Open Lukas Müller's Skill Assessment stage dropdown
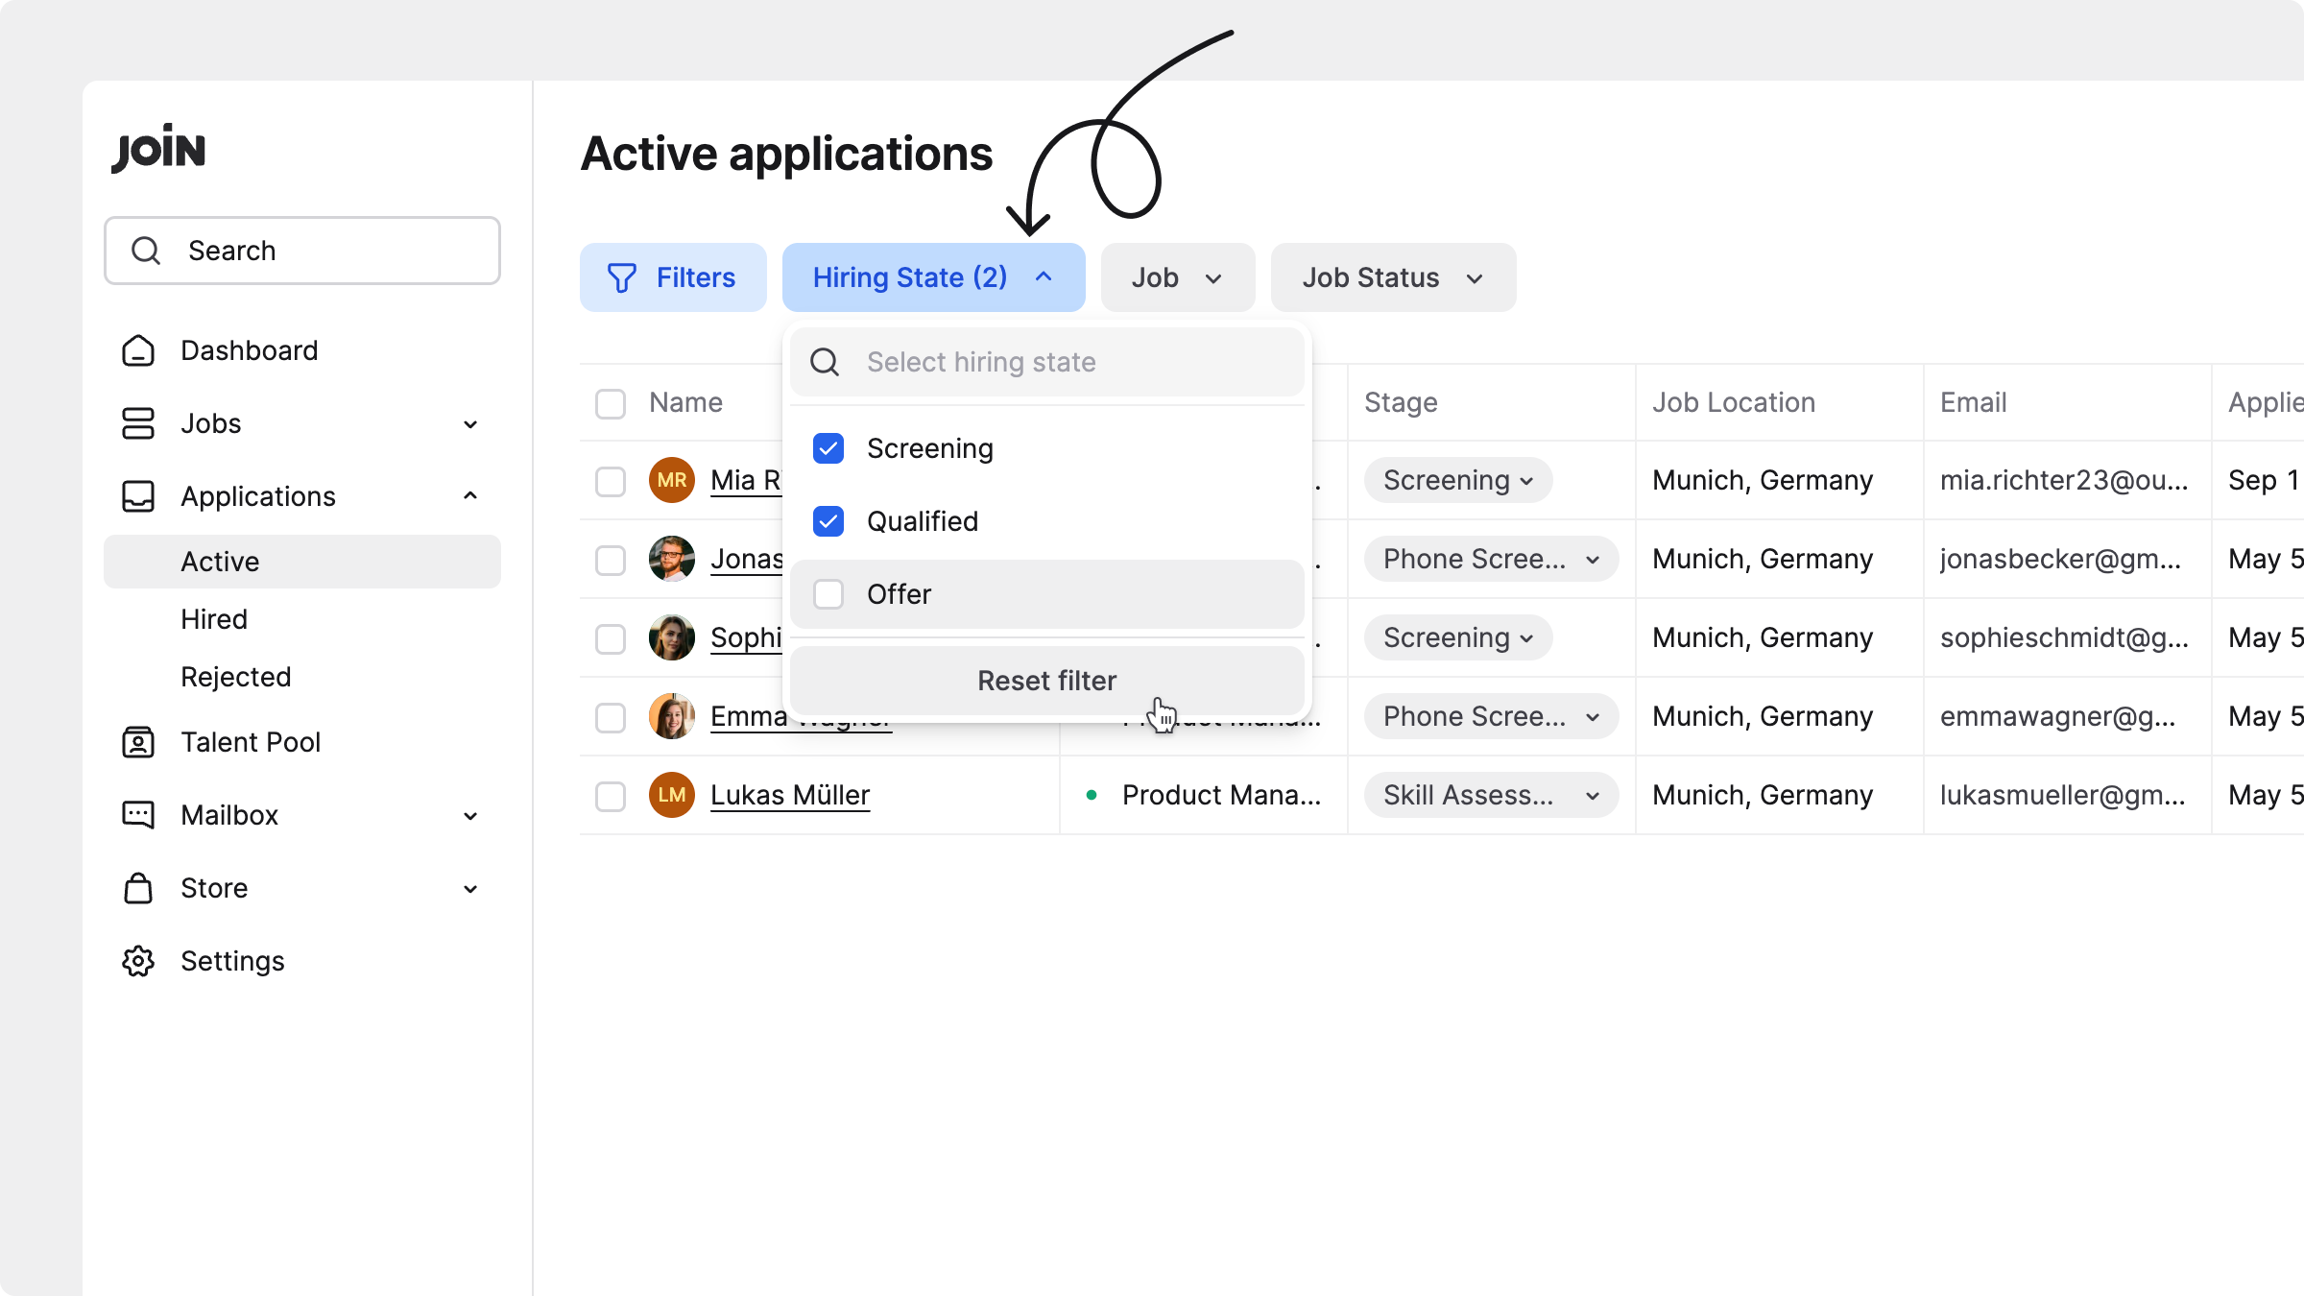Screen dimensions: 2304x1296 [x=1490, y=796]
